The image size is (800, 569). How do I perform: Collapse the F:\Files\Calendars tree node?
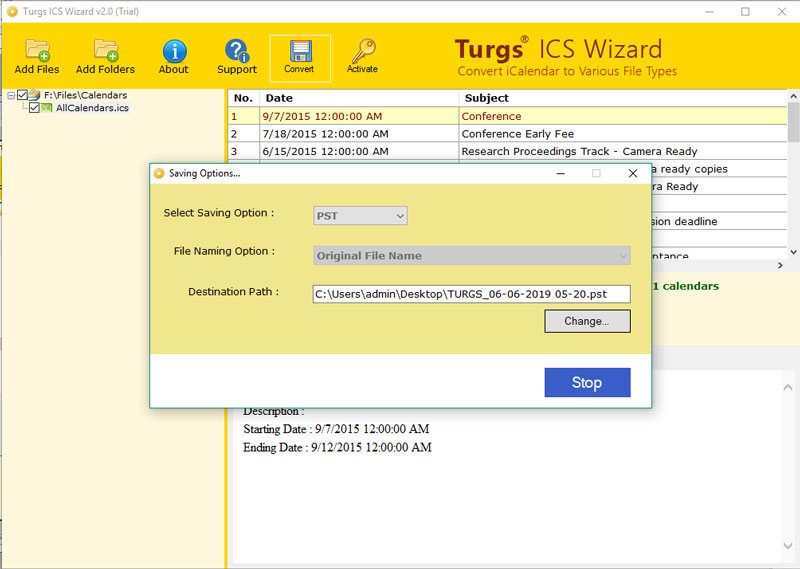11,95
